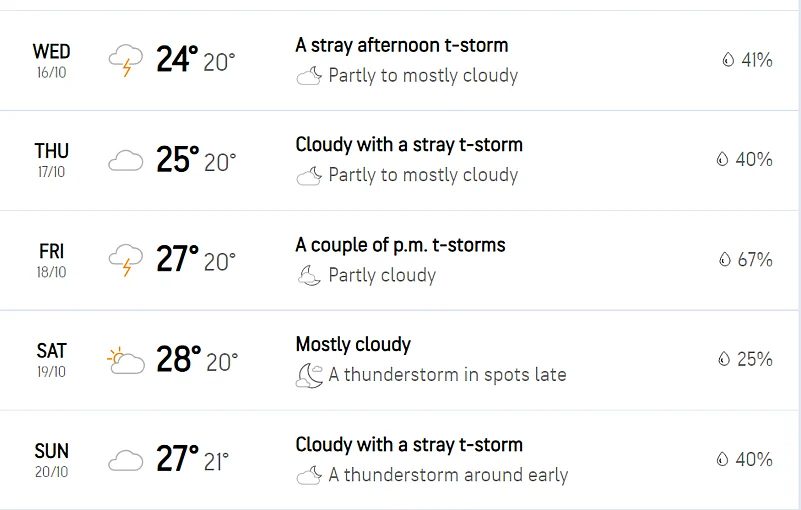Open the WED 16/10 forecast

(51, 60)
